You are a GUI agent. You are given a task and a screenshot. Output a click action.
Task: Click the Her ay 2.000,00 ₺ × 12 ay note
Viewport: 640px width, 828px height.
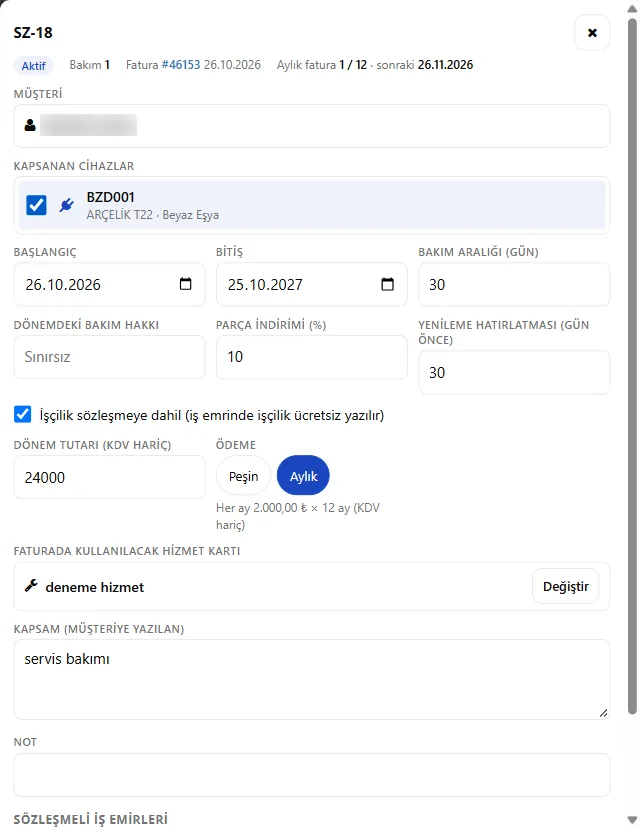[x=298, y=516]
